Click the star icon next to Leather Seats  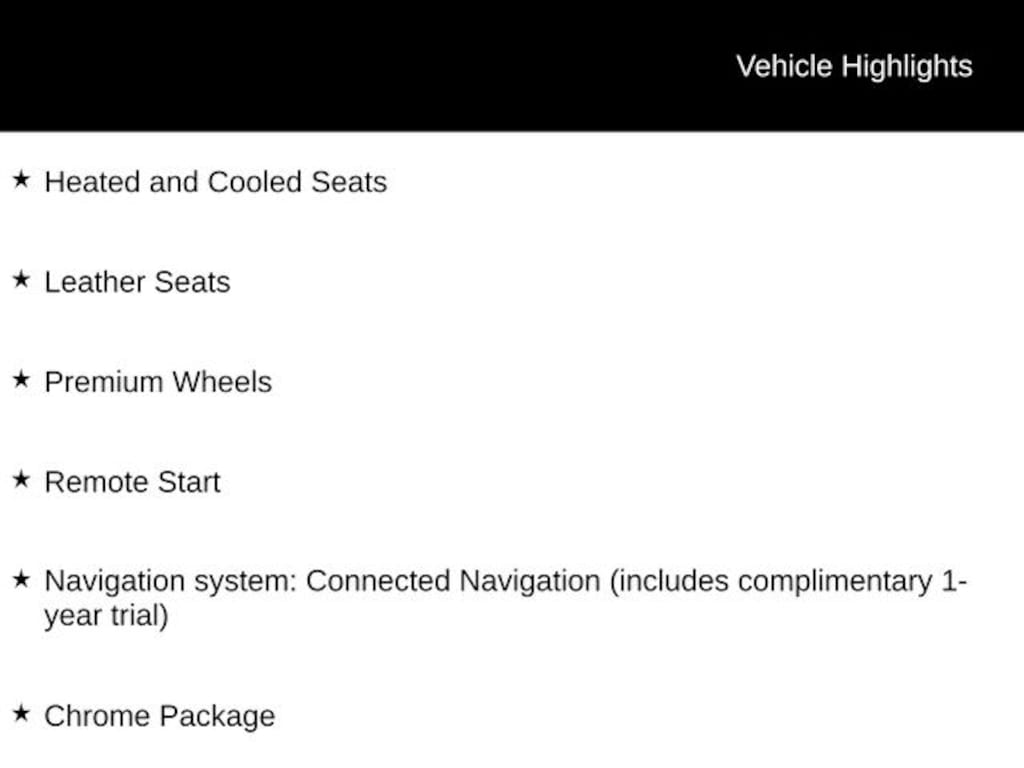[x=21, y=280]
